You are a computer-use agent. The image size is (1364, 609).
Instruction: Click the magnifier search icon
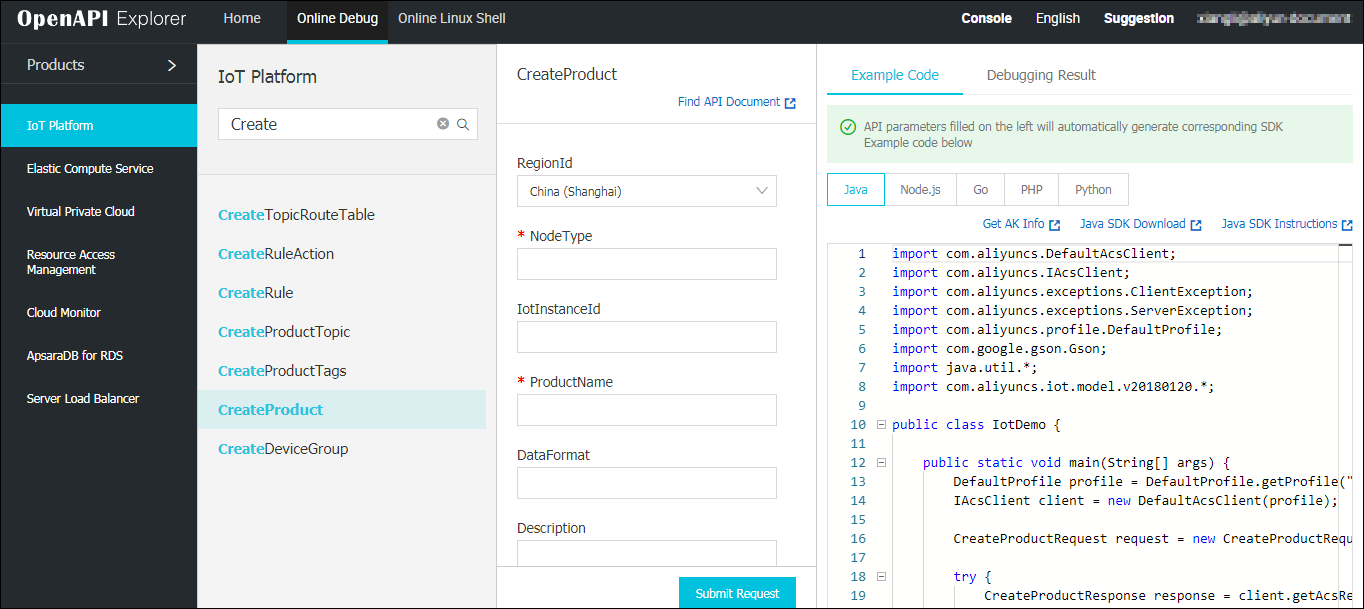pyautogui.click(x=463, y=124)
